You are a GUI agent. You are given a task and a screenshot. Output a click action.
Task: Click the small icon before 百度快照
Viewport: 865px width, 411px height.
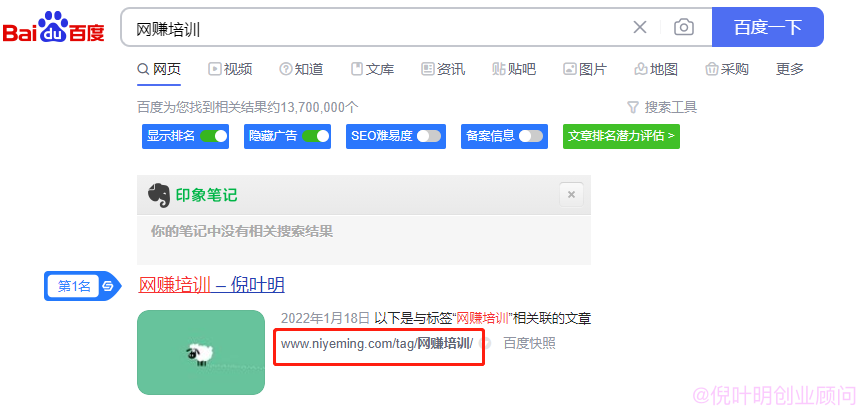(487, 344)
